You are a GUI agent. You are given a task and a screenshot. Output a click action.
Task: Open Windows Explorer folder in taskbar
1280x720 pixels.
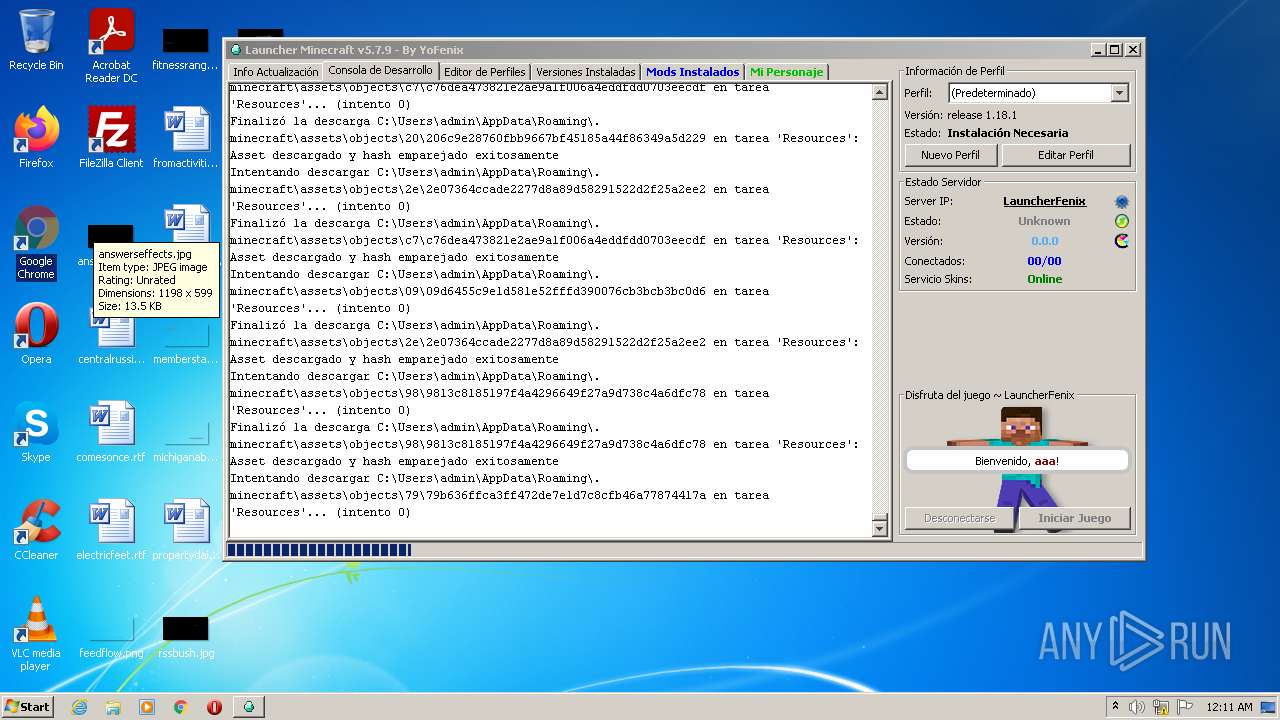click(x=113, y=707)
